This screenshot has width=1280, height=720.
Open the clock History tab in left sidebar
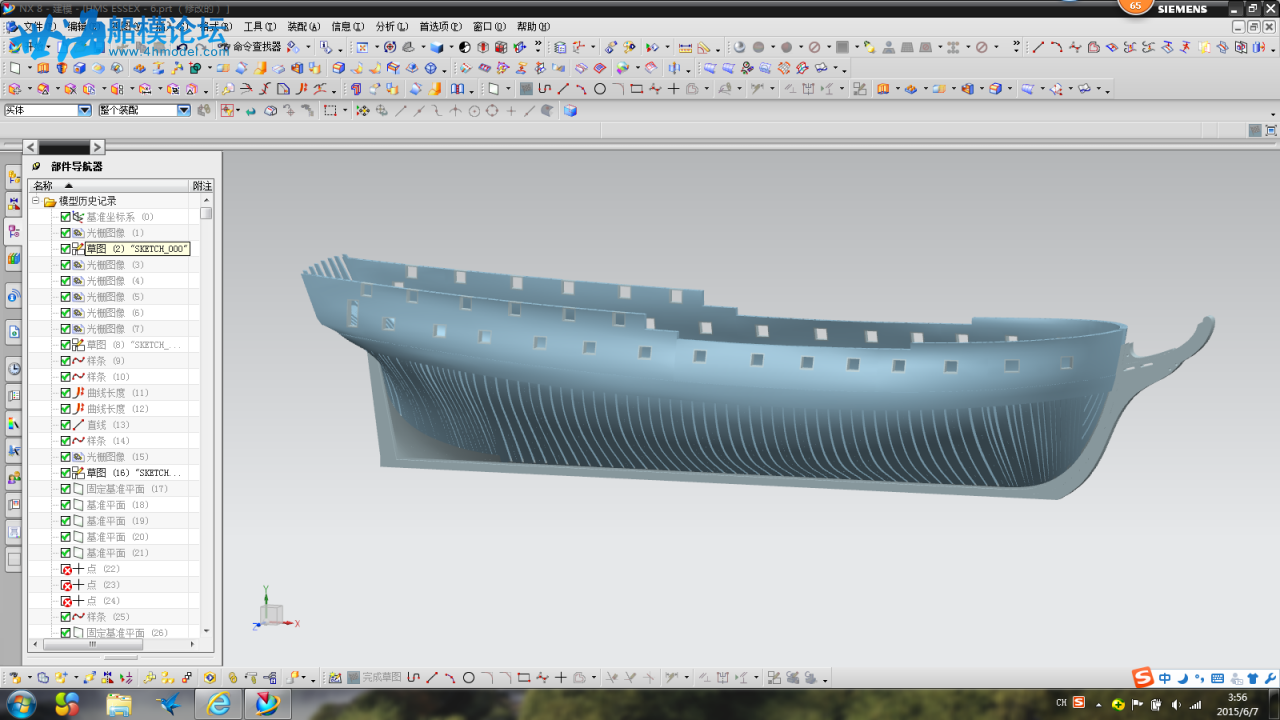tap(13, 369)
